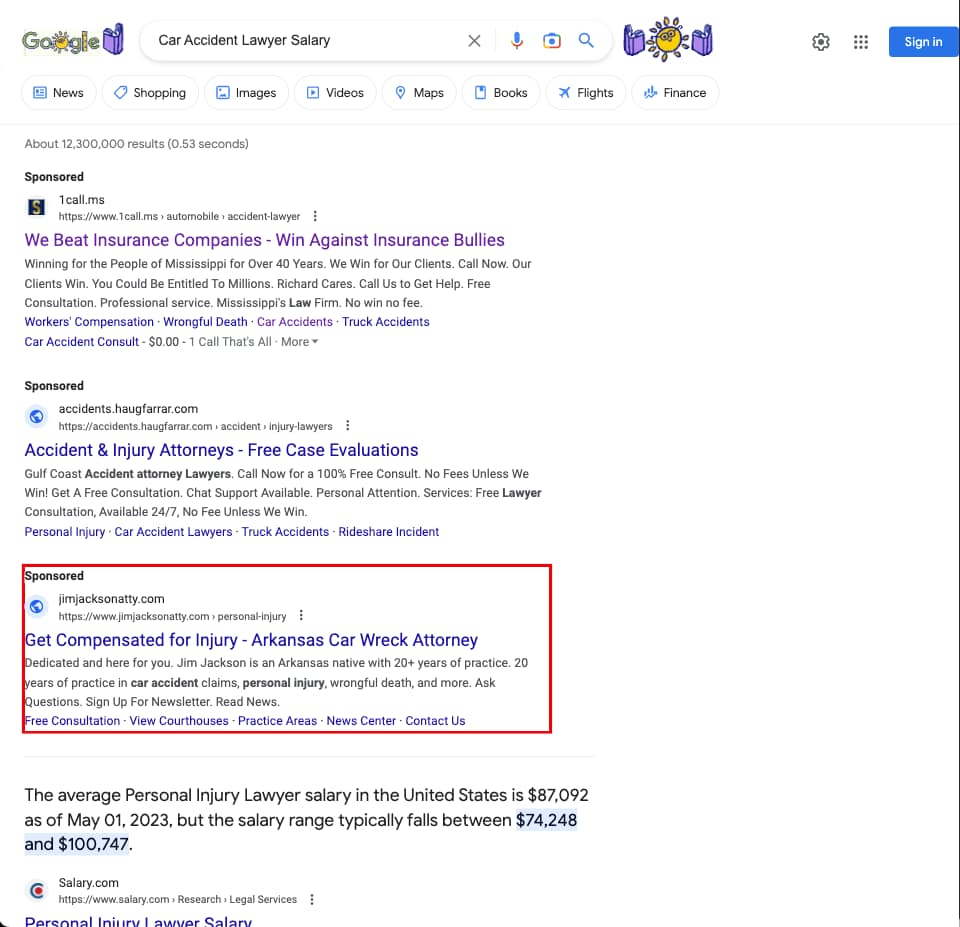The width and height of the screenshot is (960, 927).
Task: Switch to the Images filter tab
Action: [246, 92]
